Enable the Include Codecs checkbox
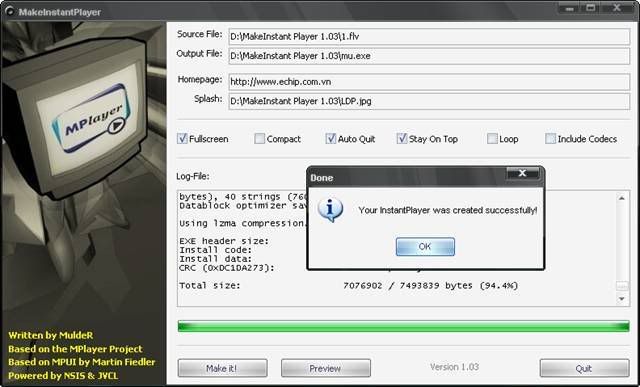640x387 pixels. pos(550,138)
